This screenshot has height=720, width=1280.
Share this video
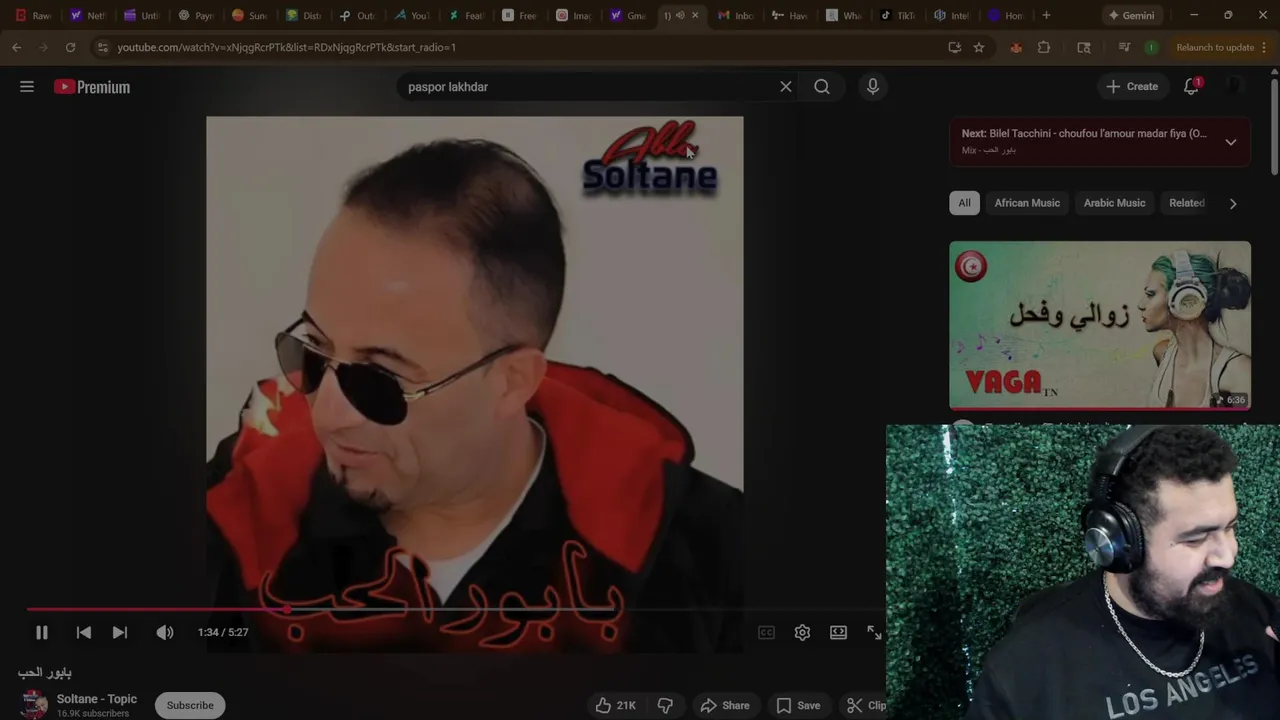tap(725, 705)
